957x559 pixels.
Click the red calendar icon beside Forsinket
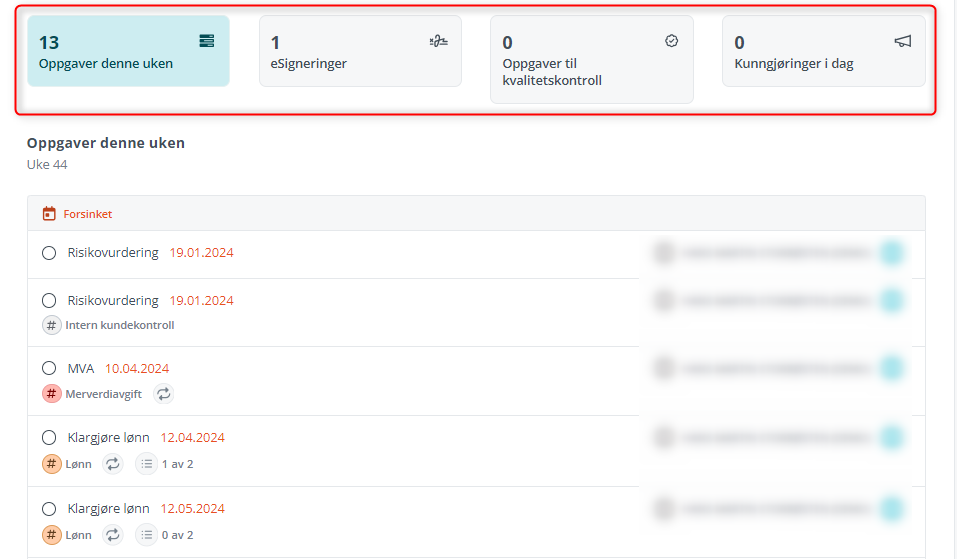click(49, 214)
